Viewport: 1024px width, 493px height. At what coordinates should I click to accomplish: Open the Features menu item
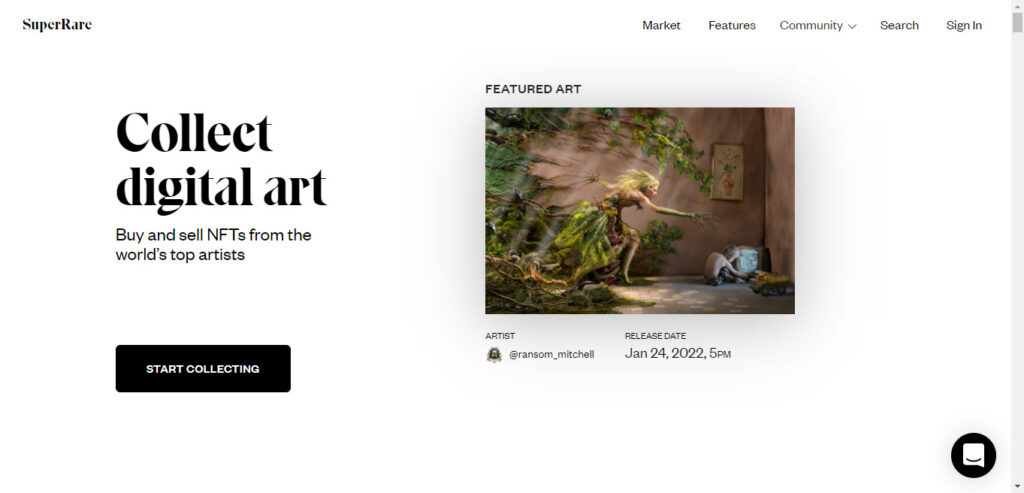(x=731, y=25)
